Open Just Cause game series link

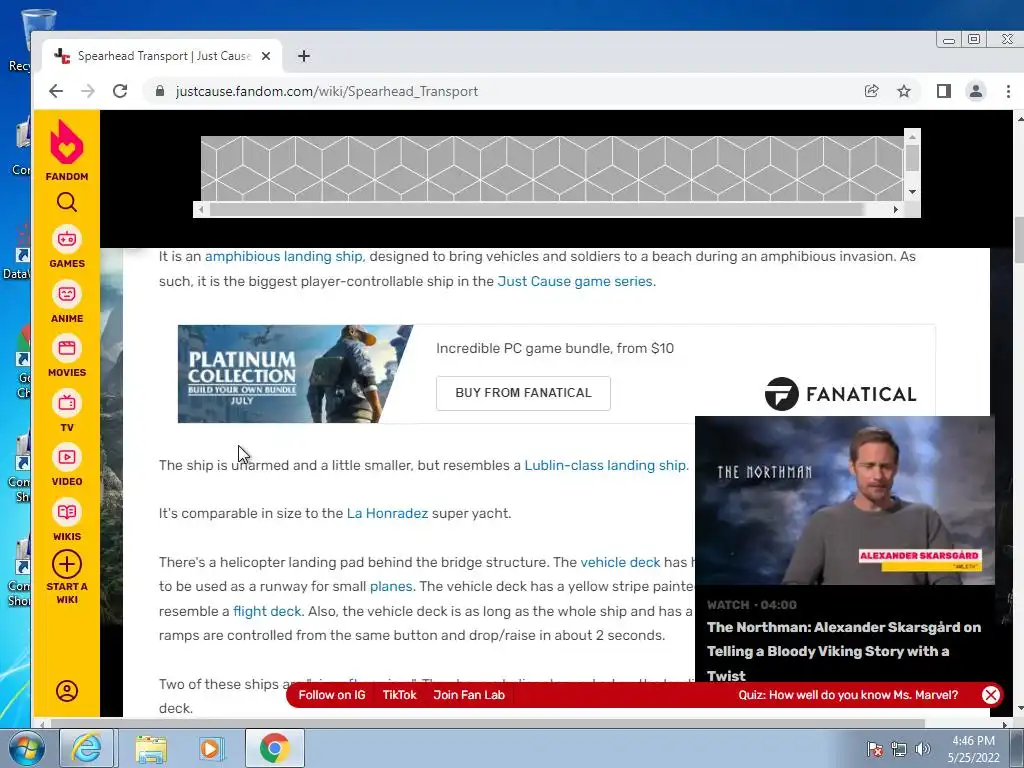click(x=575, y=281)
